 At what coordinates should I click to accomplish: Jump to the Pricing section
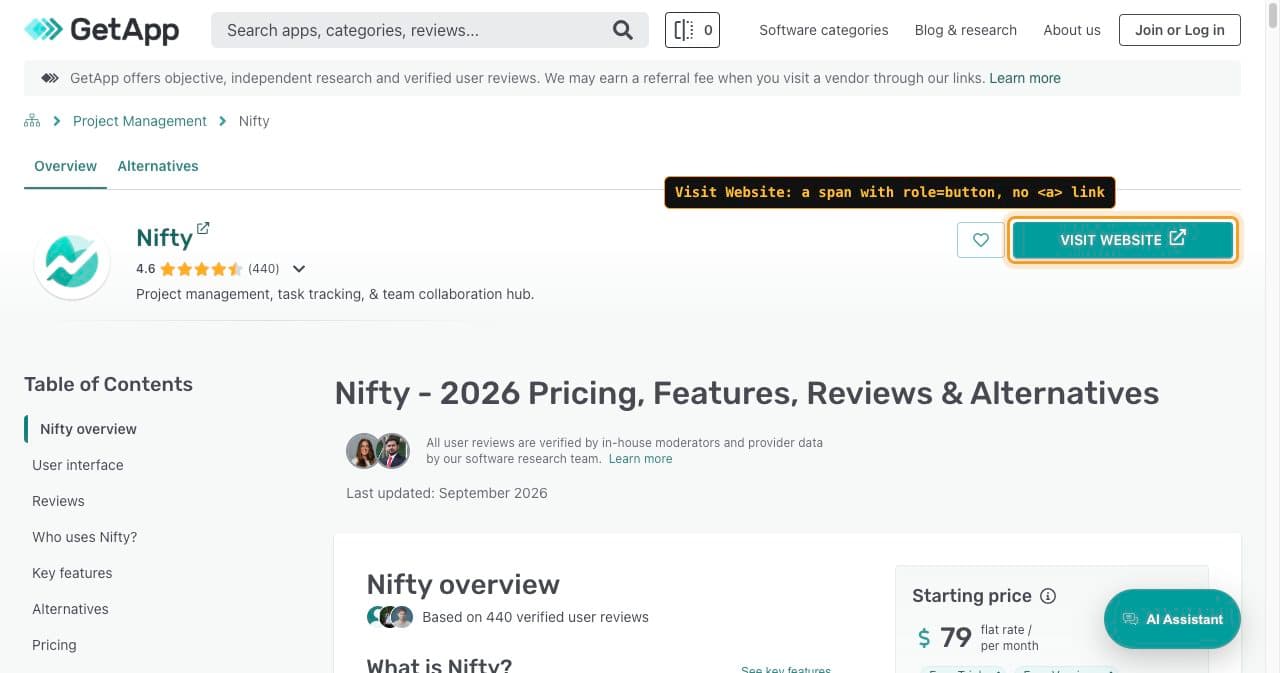(x=54, y=645)
